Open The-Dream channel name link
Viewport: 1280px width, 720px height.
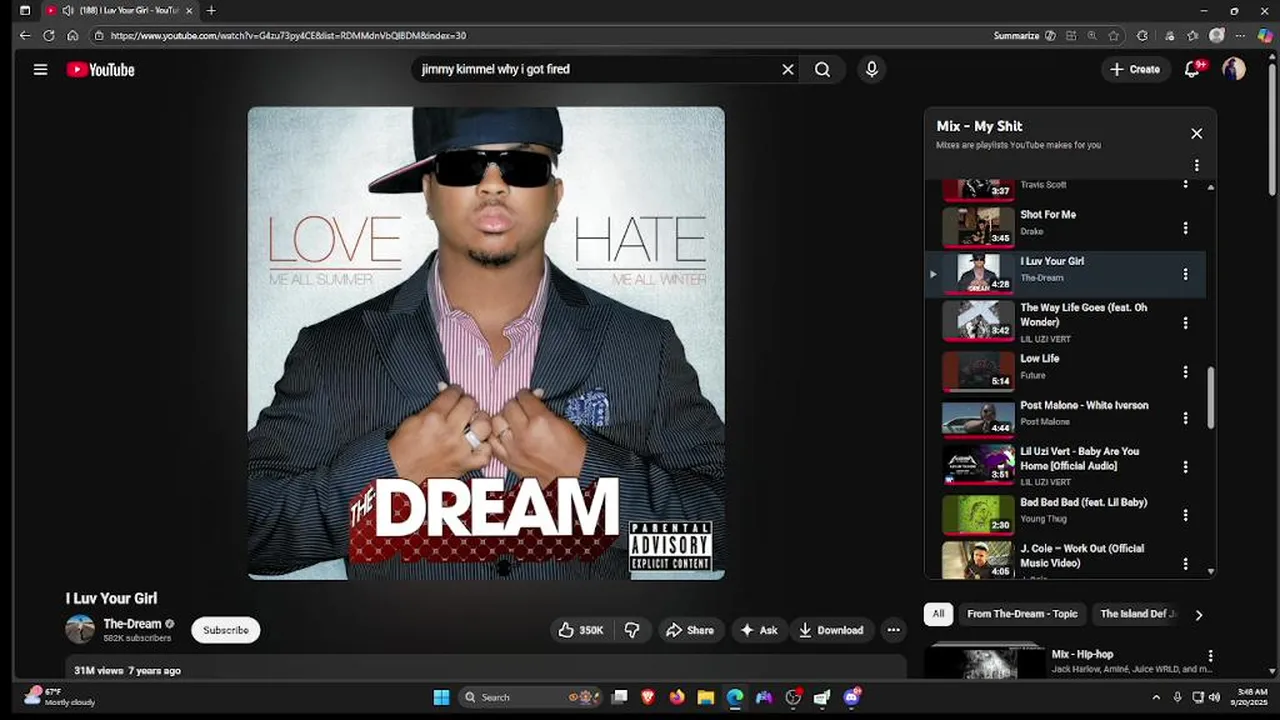coord(132,623)
